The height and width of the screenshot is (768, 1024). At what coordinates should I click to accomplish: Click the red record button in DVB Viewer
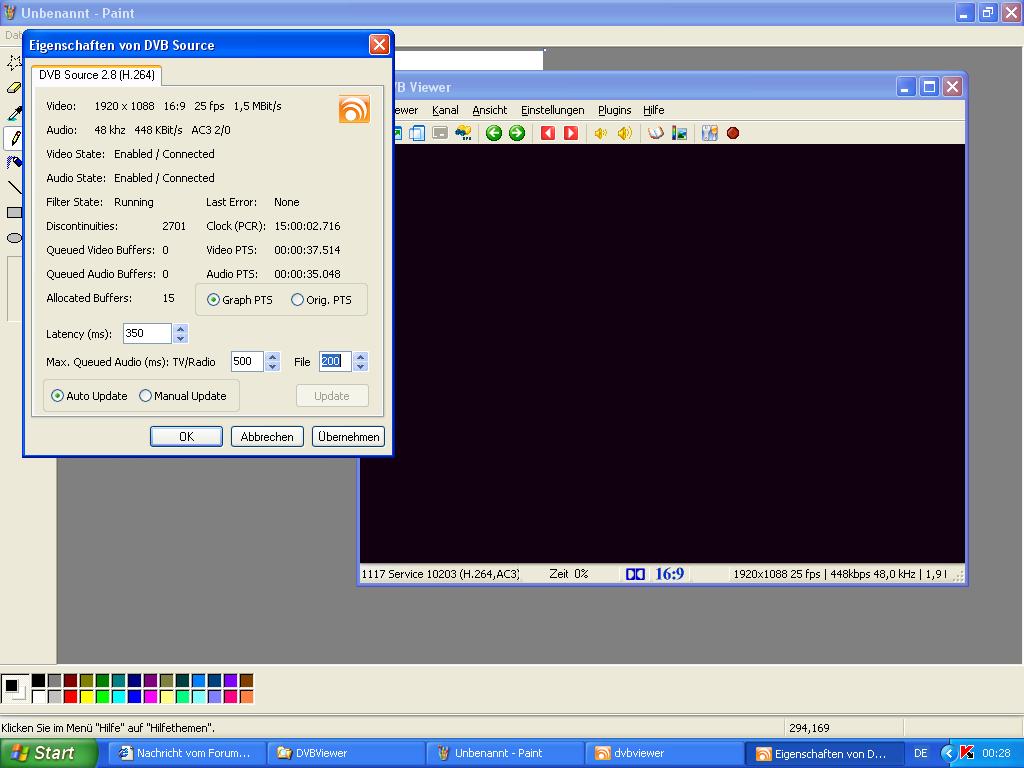pos(733,133)
